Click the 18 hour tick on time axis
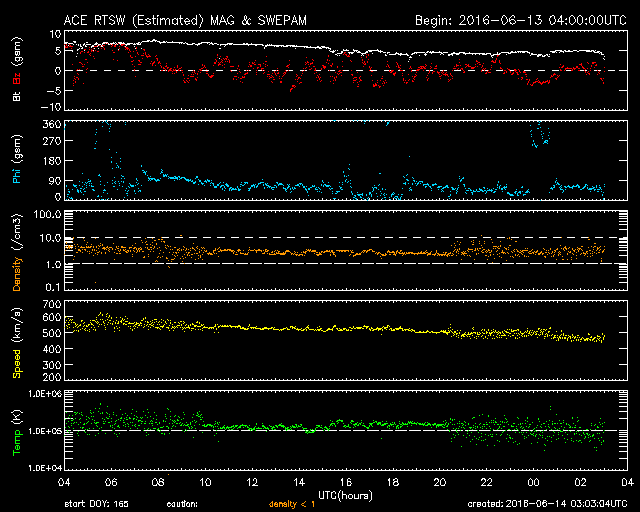Viewport: 640px width, 512px height. 393,483
